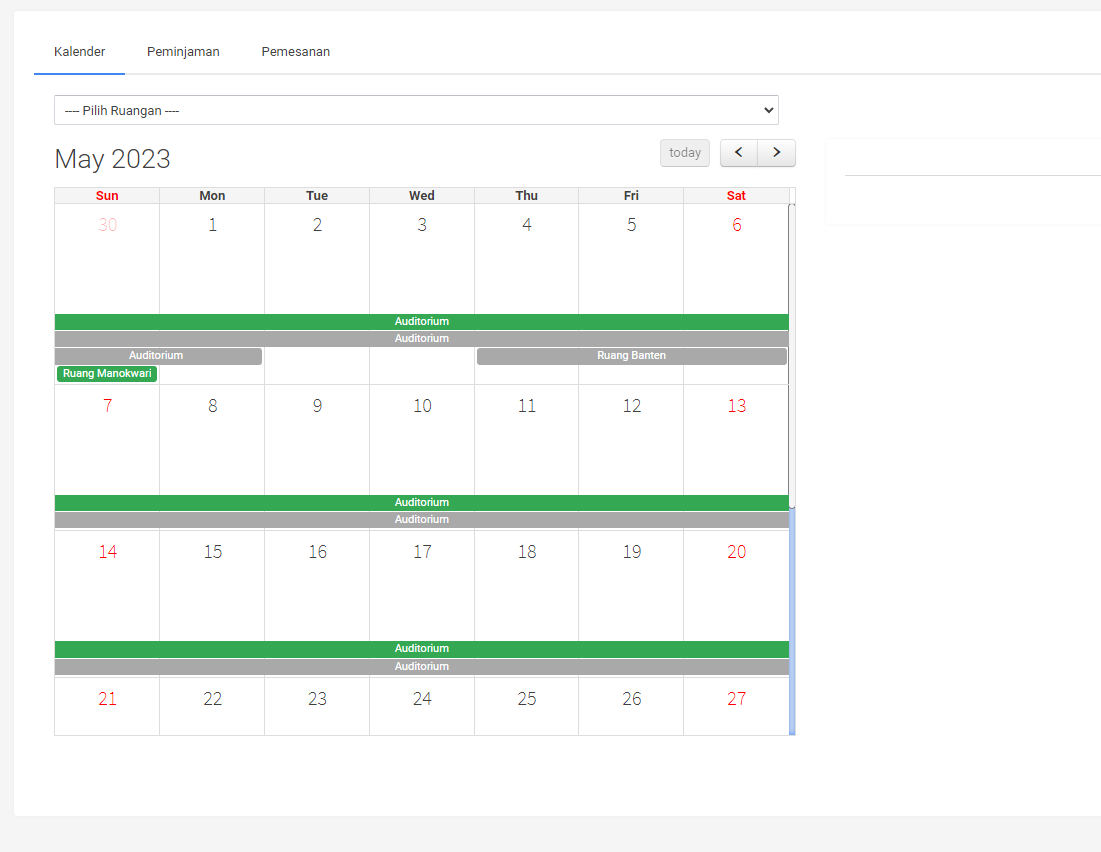
Task: Click the calendar's vertical scrollbar
Action: pos(792,620)
